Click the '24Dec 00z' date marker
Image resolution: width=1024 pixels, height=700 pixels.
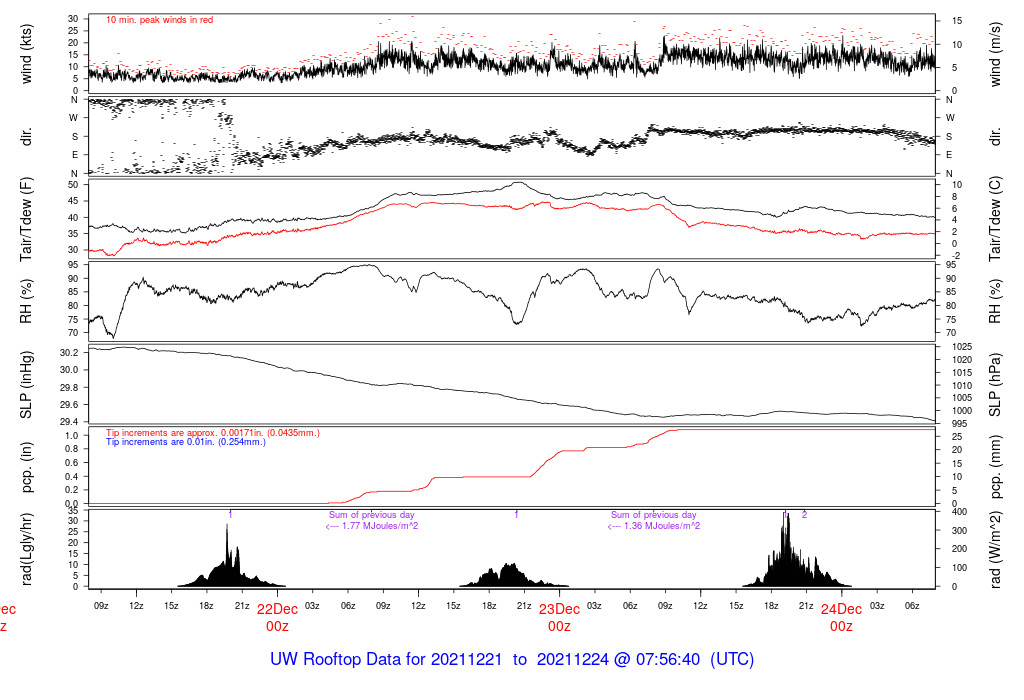coord(841,618)
